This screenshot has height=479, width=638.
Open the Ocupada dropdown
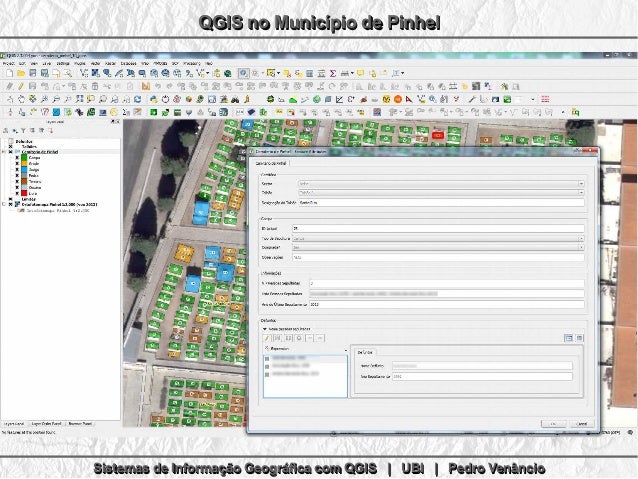[438, 247]
